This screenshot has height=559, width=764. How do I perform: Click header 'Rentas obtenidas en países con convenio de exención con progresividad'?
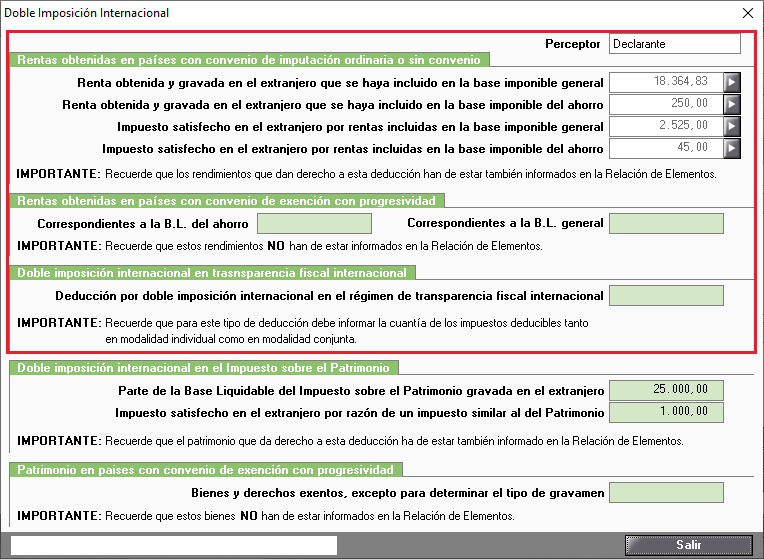tap(227, 201)
